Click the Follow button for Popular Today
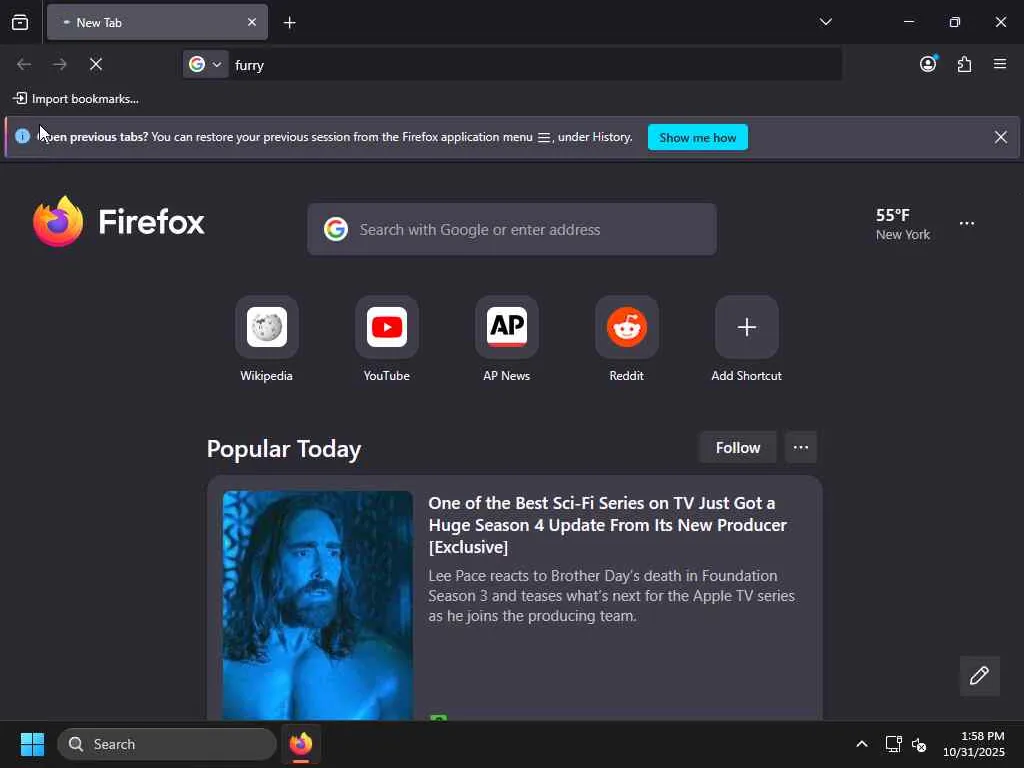The width and height of the screenshot is (1024, 768). point(738,447)
